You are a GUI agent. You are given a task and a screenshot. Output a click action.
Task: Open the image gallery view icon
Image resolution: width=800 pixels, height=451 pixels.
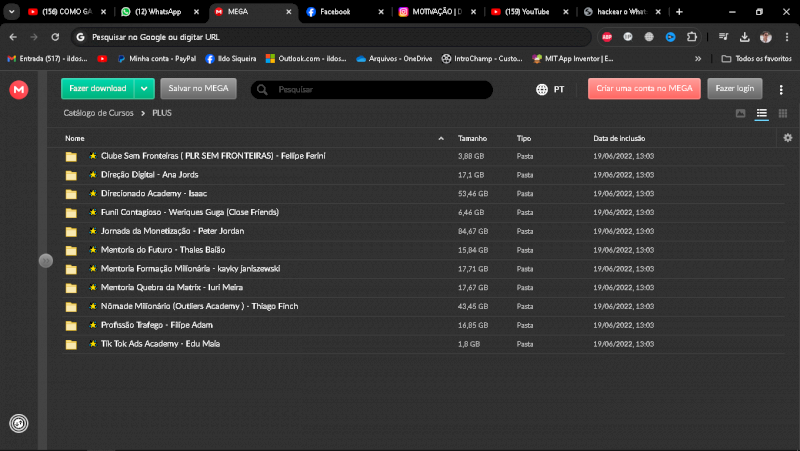coord(740,114)
